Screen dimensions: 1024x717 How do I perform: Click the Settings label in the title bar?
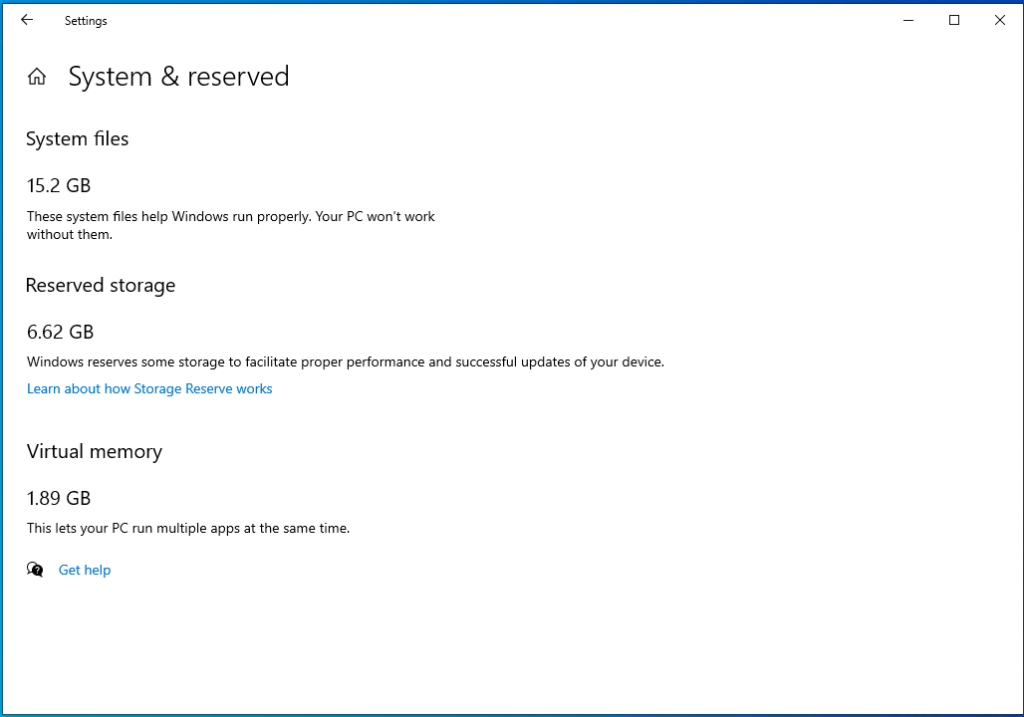[85, 20]
